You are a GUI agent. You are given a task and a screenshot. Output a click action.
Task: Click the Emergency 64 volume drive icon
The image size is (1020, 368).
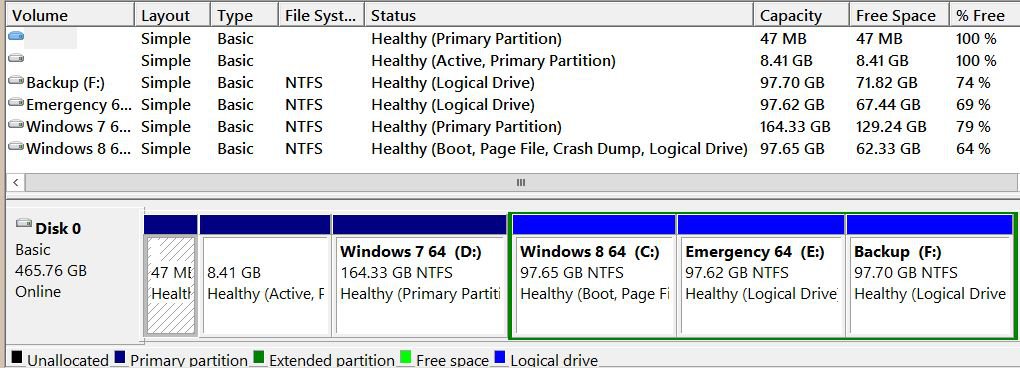16,103
